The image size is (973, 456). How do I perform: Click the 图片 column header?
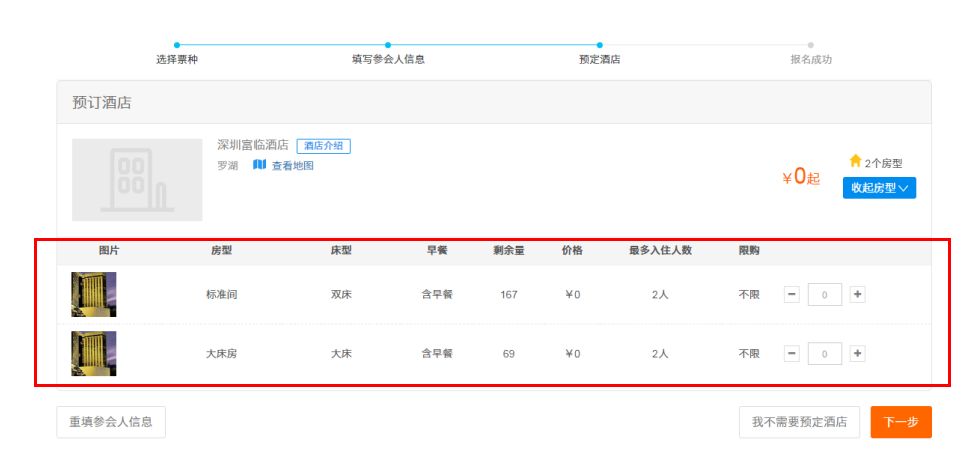tap(109, 251)
